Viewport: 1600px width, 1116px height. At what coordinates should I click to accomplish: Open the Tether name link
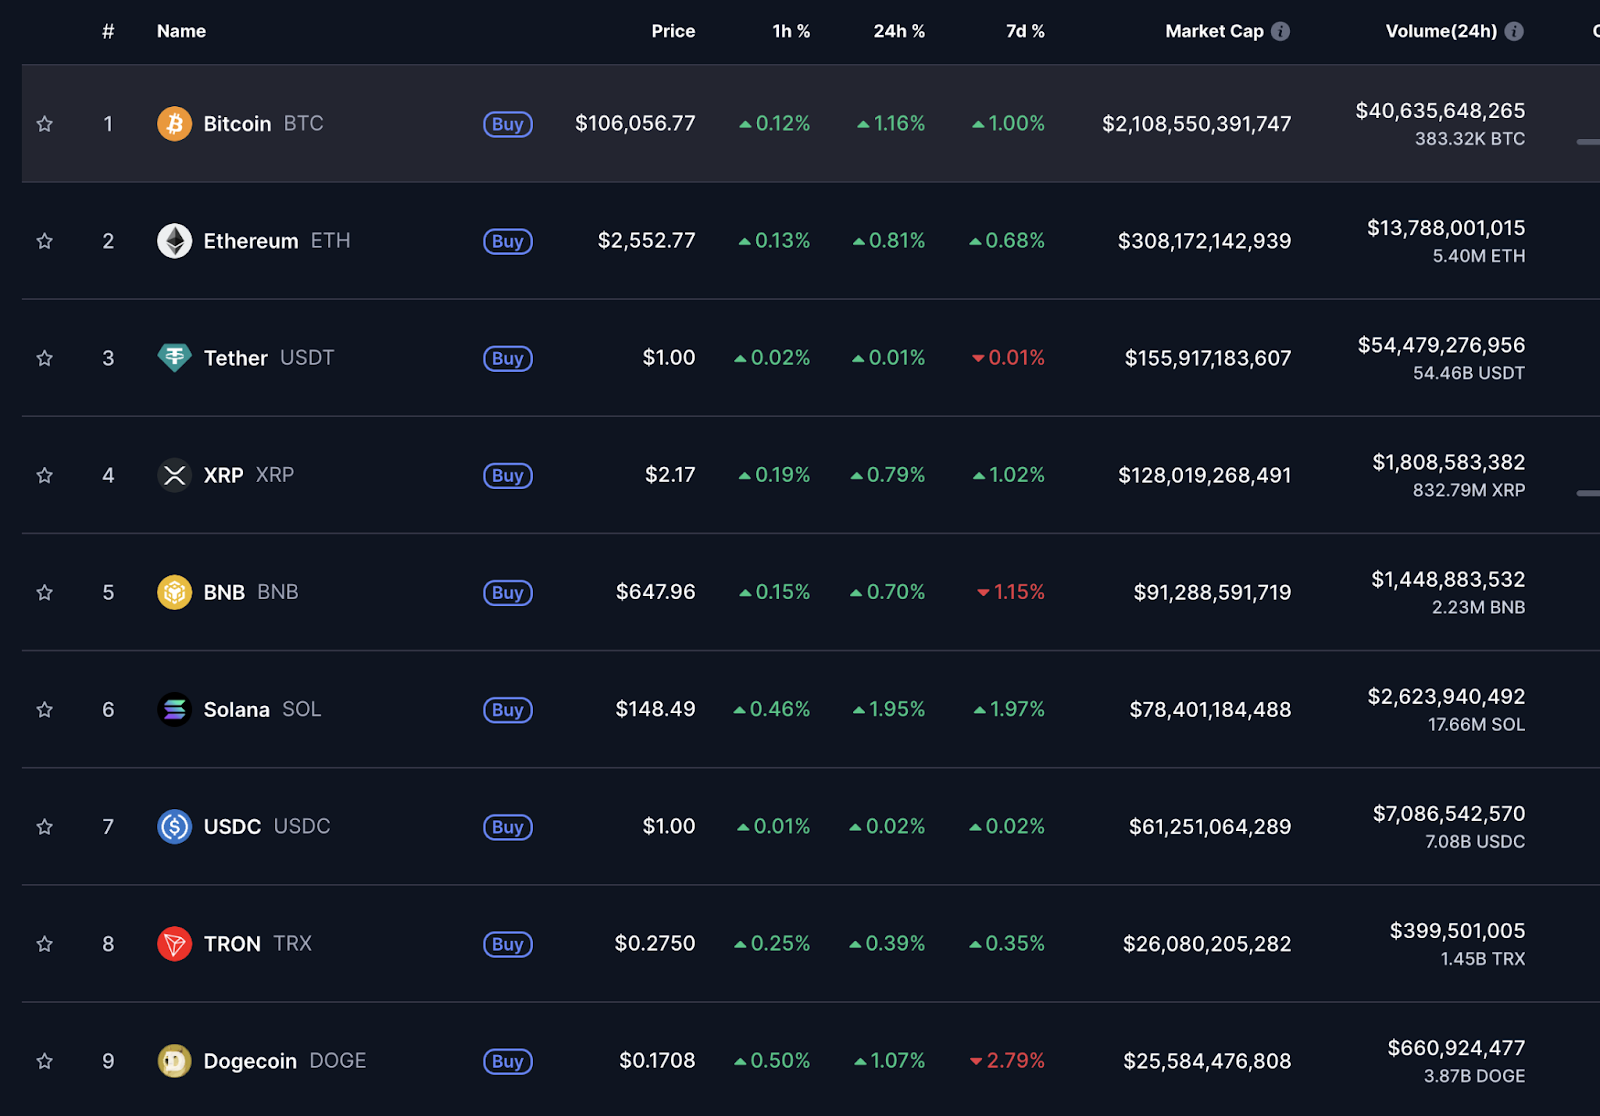236,358
